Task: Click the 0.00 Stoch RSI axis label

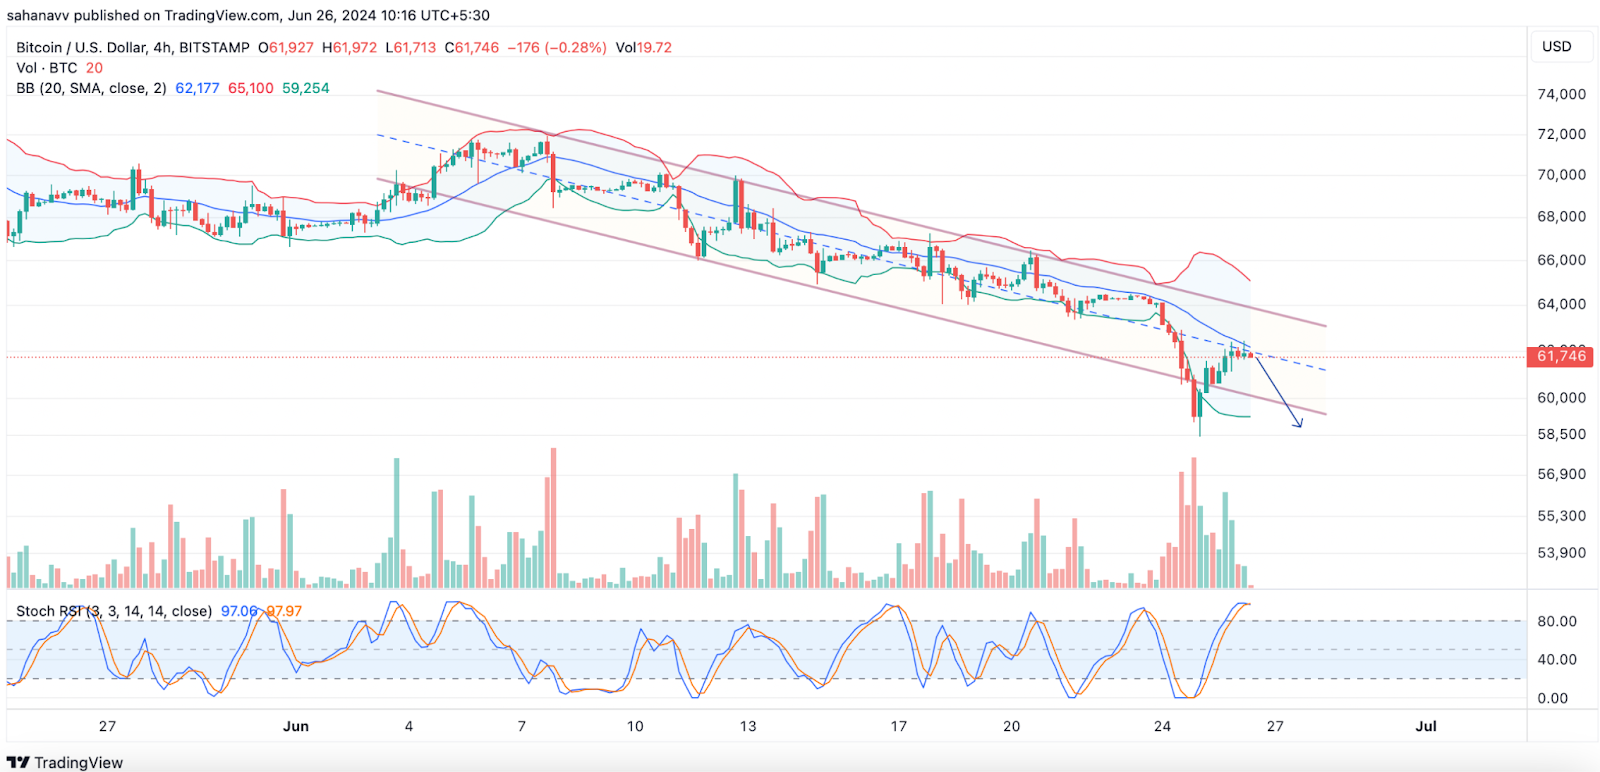Action: (1553, 698)
